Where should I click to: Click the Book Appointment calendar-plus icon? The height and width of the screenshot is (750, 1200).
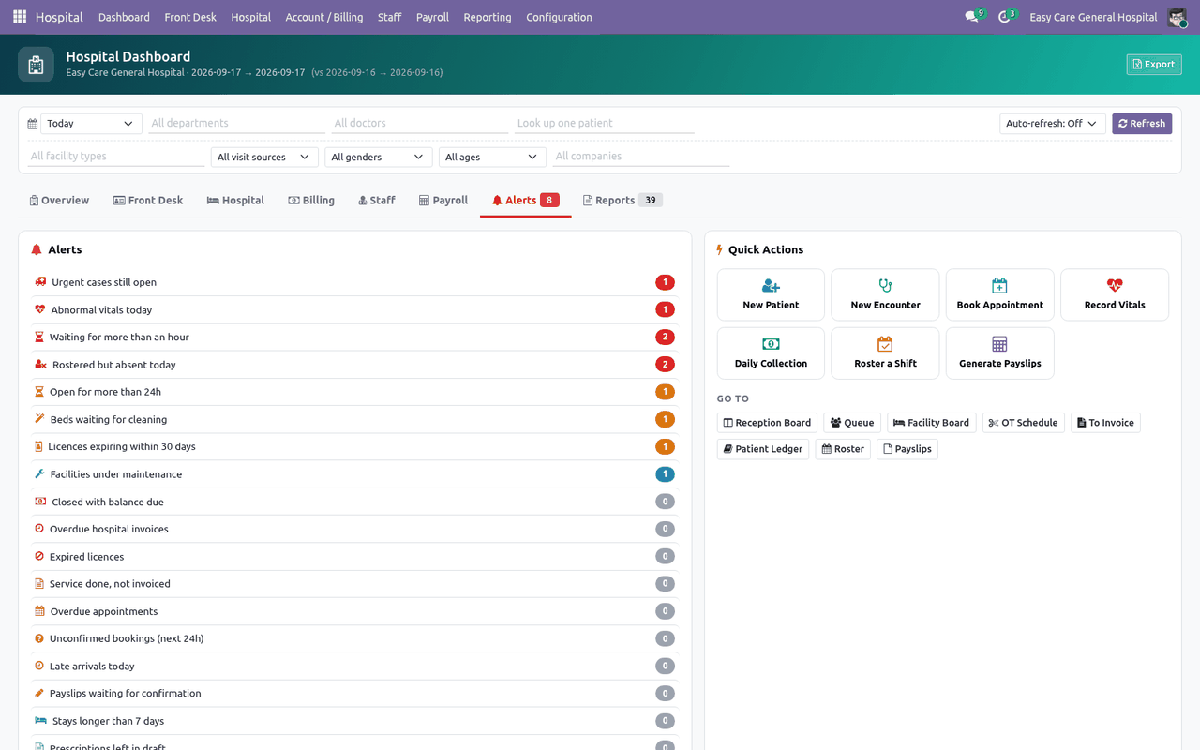coord(1000,286)
